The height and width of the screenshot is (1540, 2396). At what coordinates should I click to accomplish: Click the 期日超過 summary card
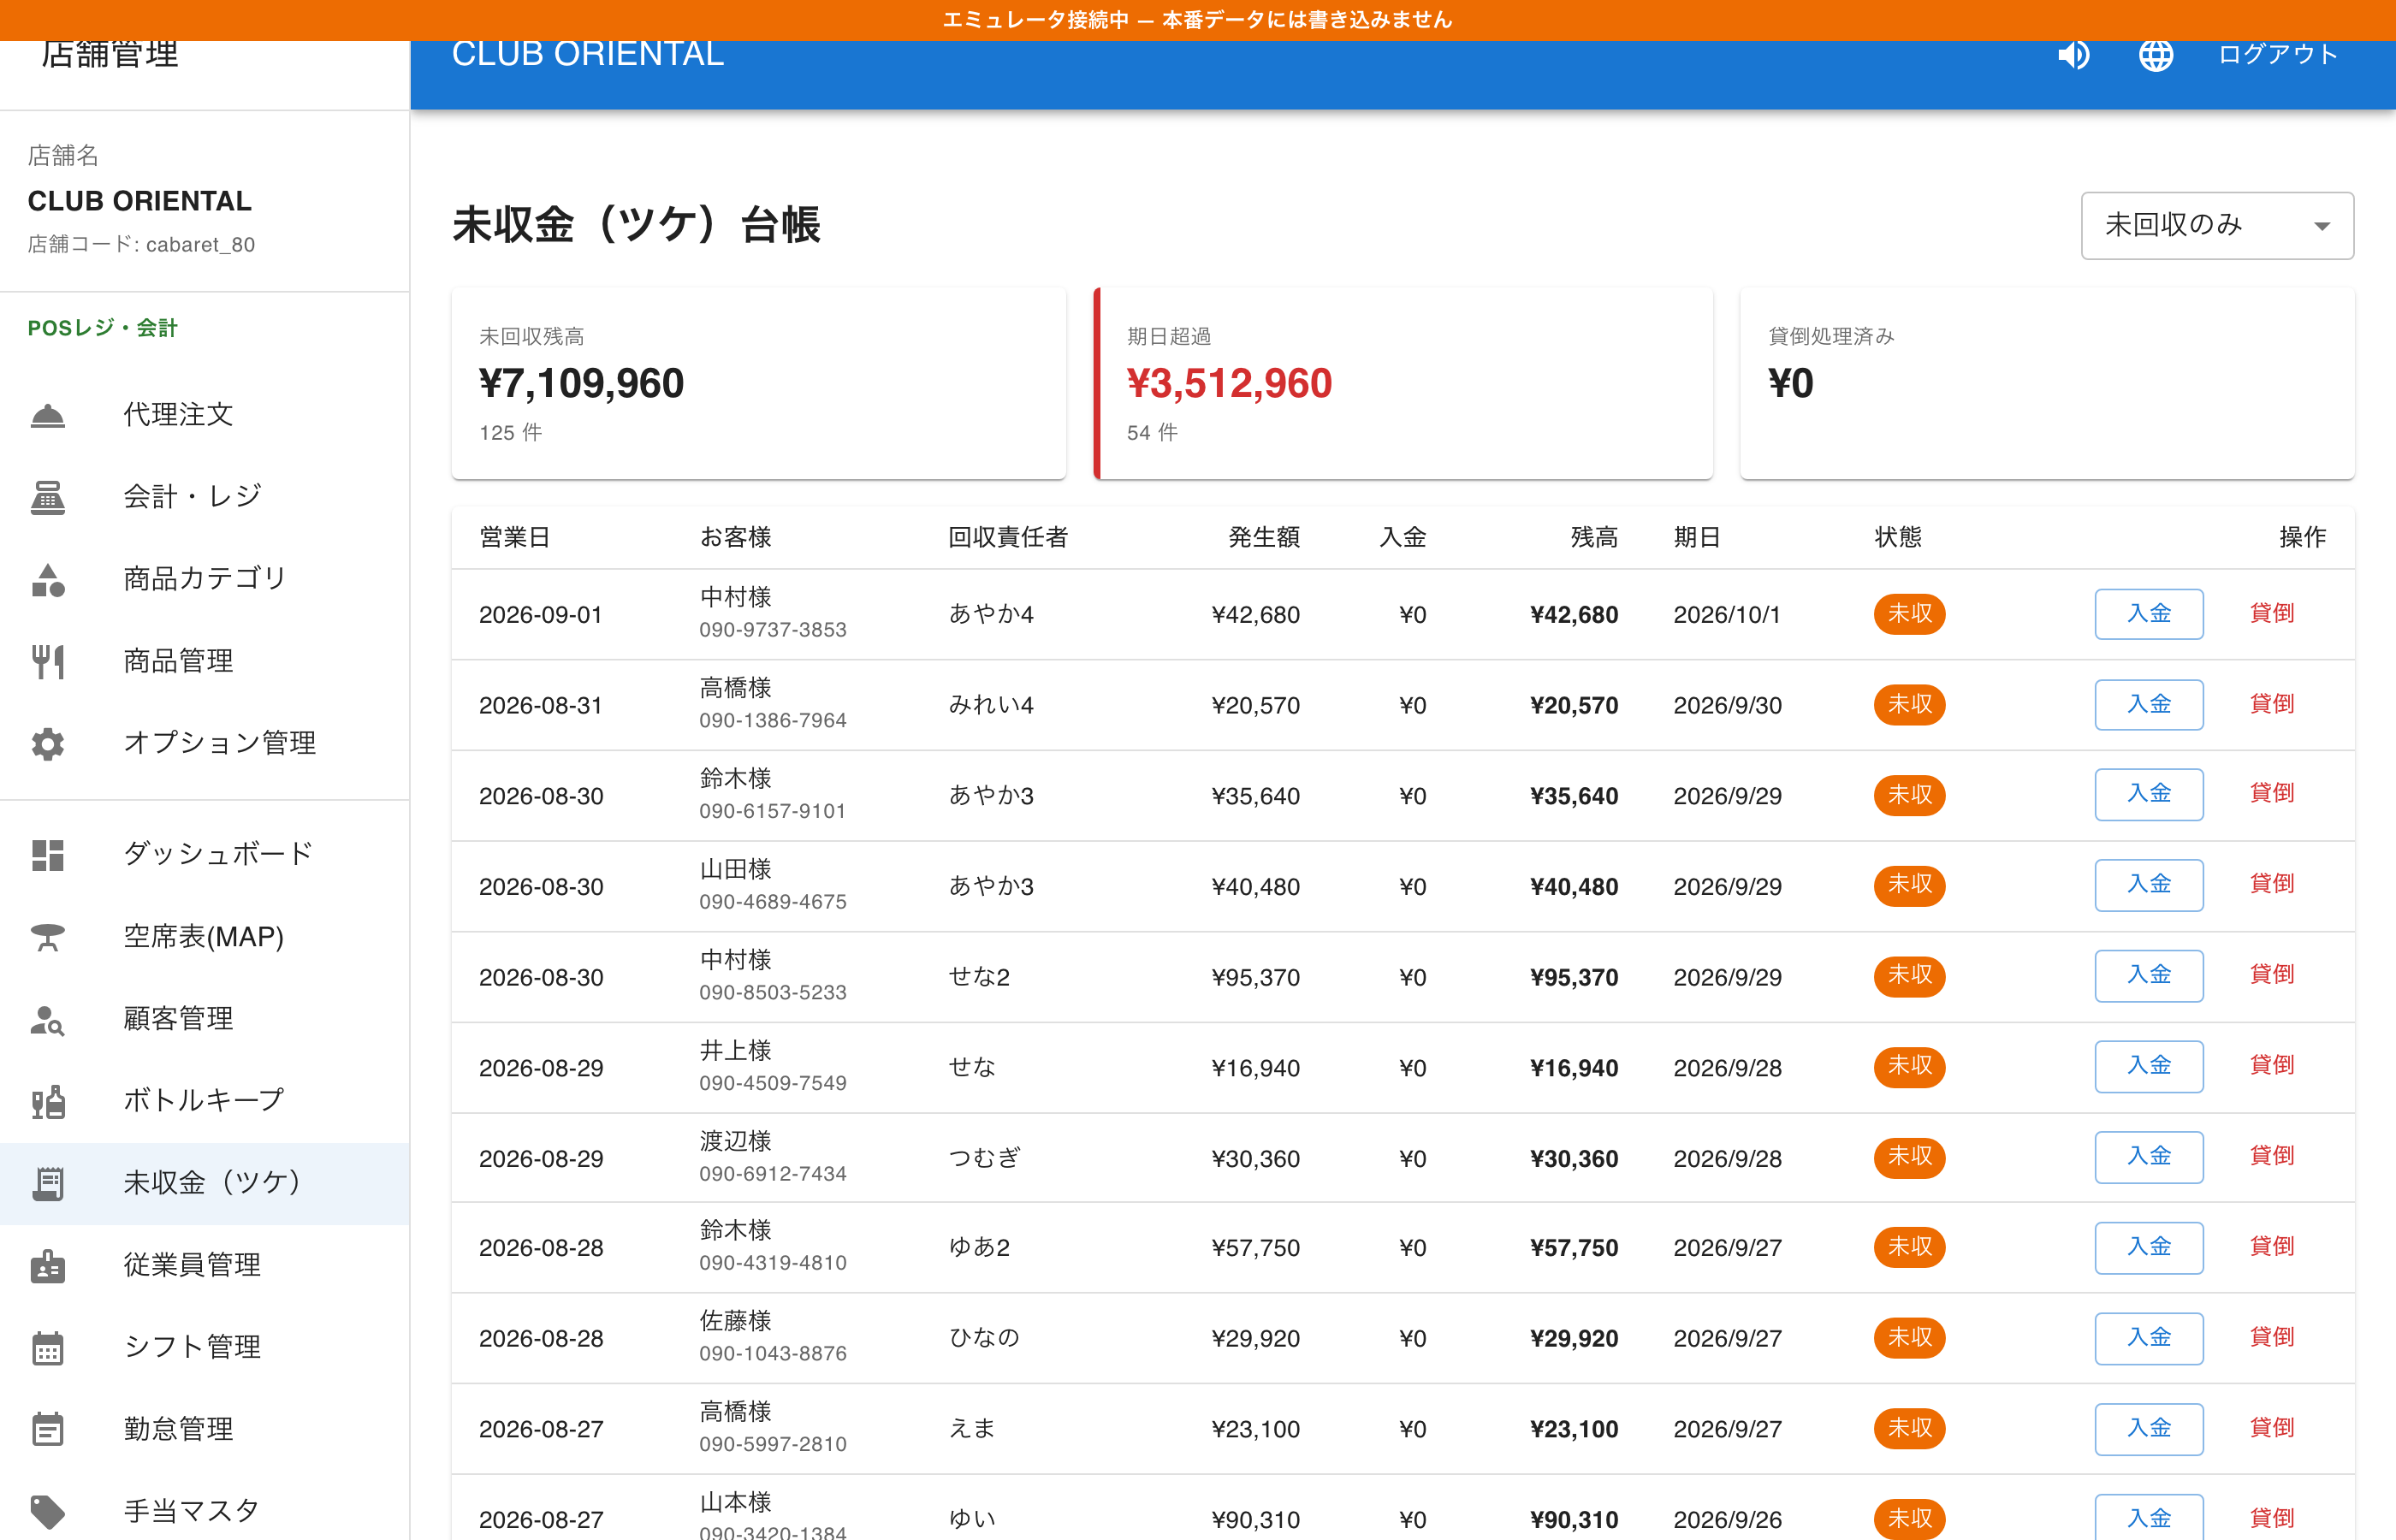tap(1403, 383)
